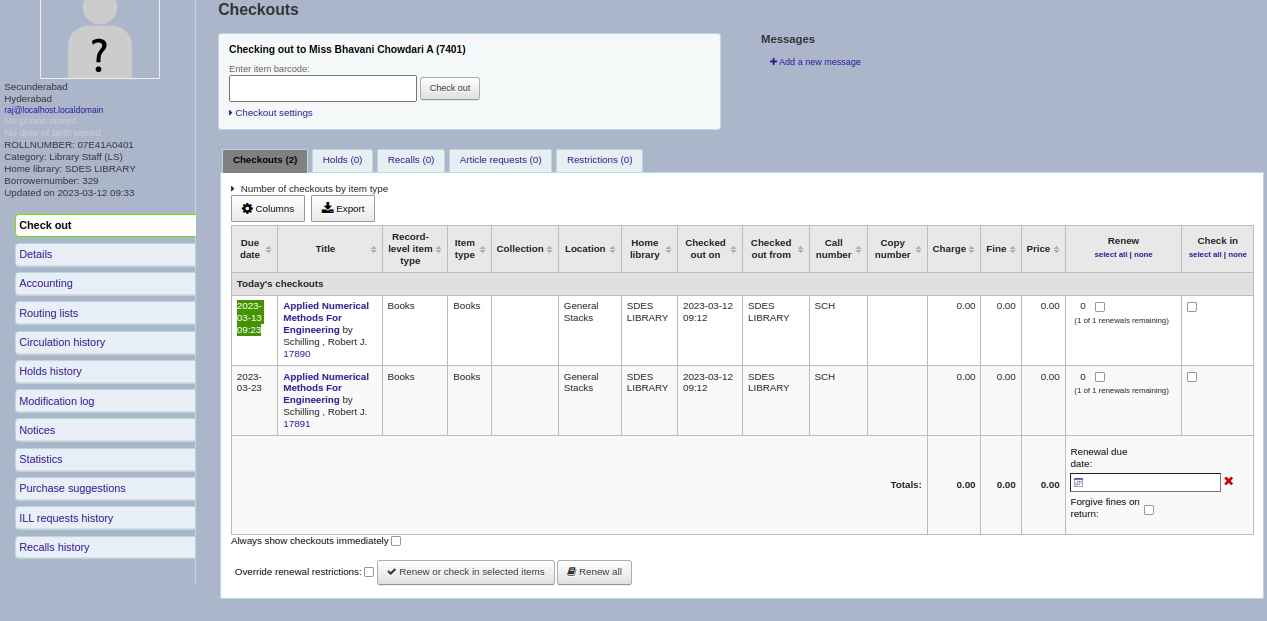Viewport: 1267px width, 621px height.
Task: Focus the item barcode input field
Action: tap(323, 88)
